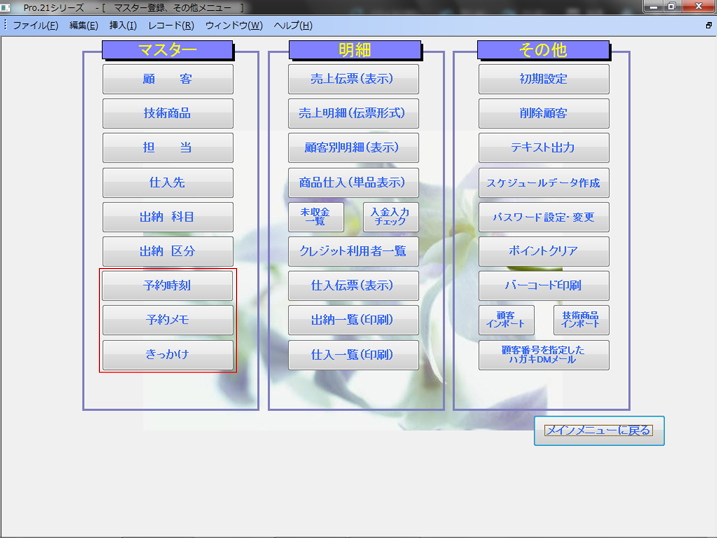717x538 pixels.
Task: Click the 出納 科目 button
Action: click(x=168, y=217)
